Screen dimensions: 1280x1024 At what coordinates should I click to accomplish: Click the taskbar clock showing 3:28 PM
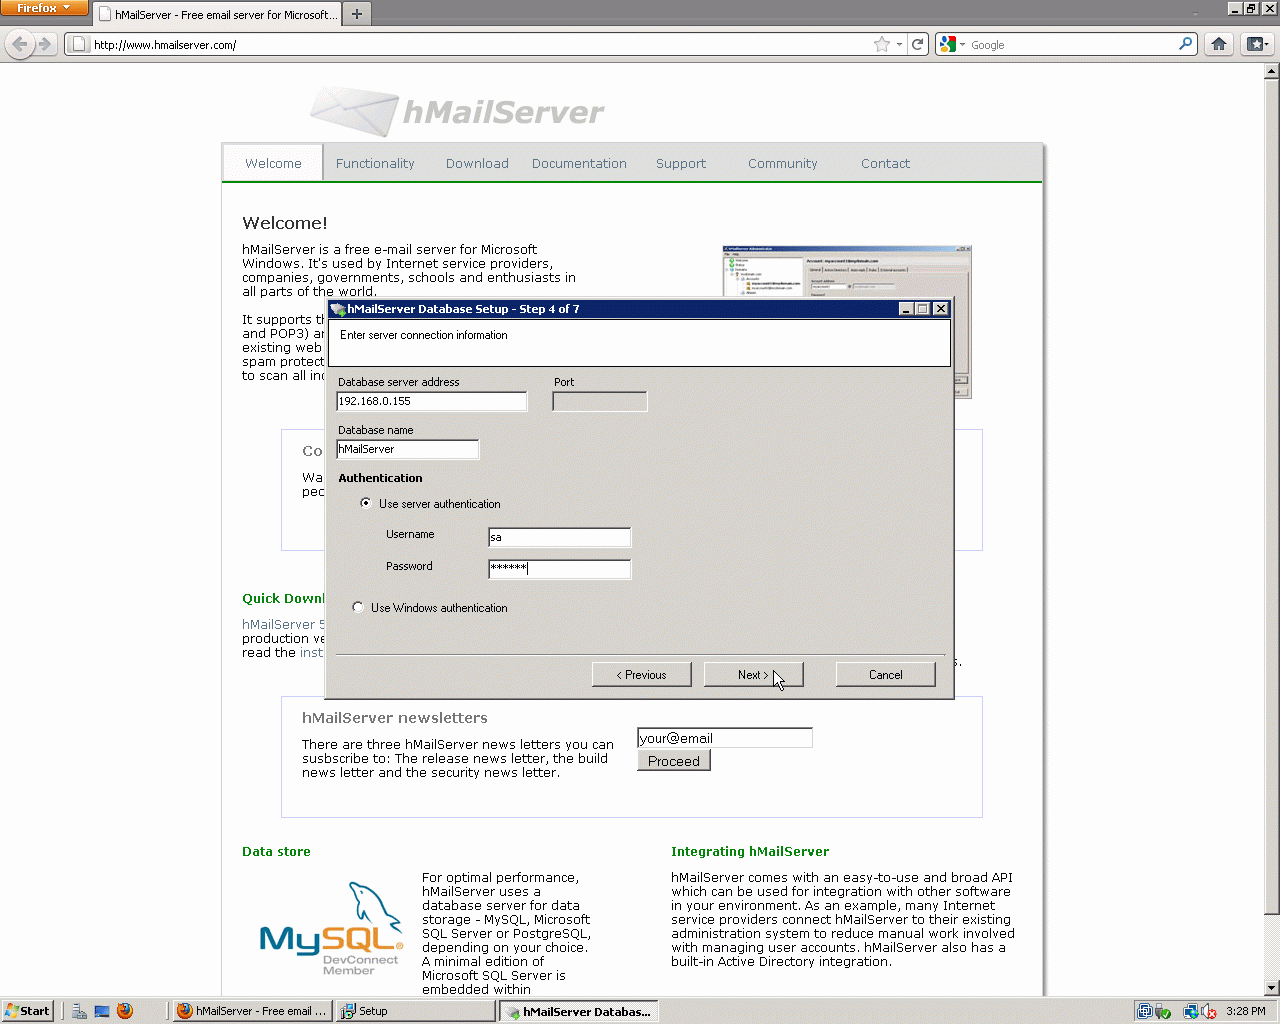click(1246, 1011)
